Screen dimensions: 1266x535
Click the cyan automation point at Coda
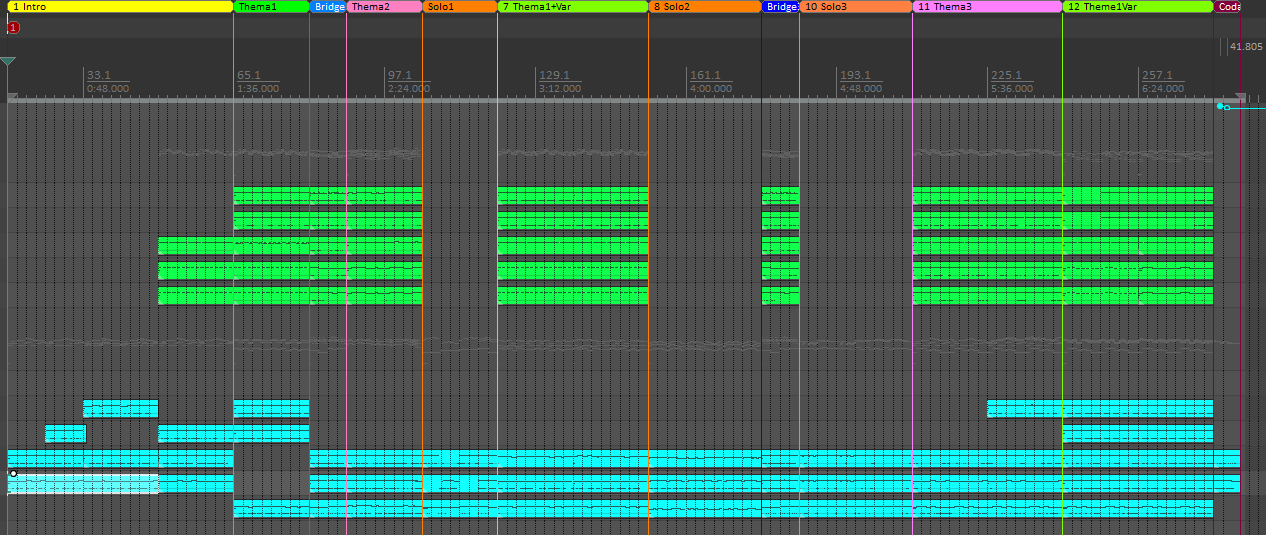coord(1220,106)
